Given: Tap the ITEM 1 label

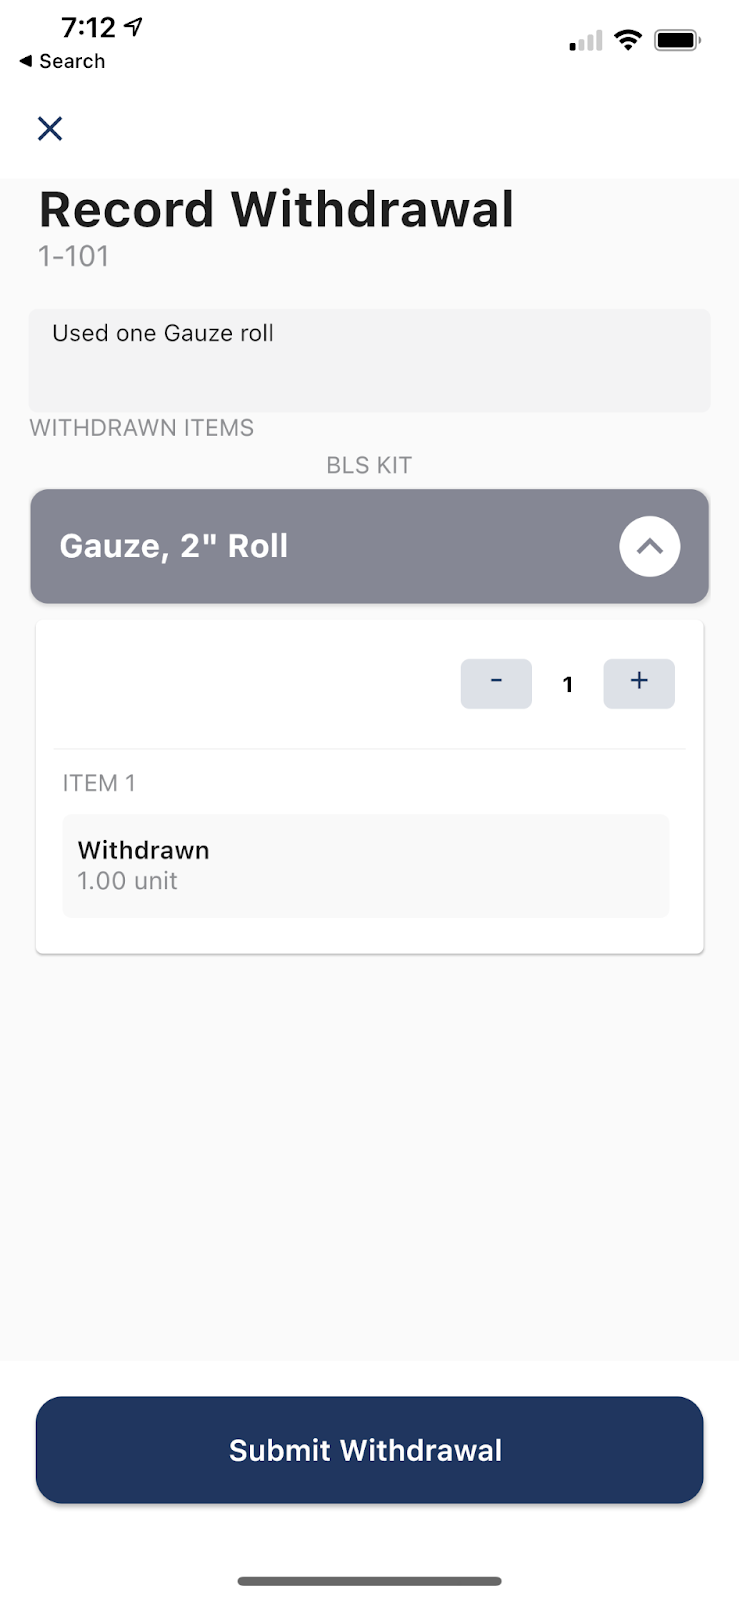Looking at the screenshot, I should 99,783.
